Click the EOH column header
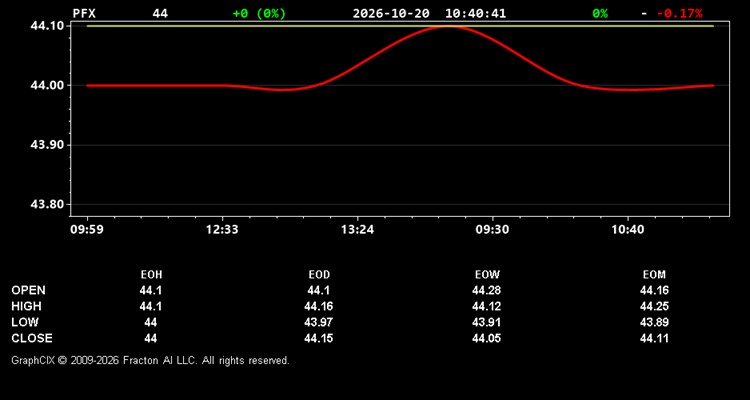The width and height of the screenshot is (750, 400). pos(151,275)
